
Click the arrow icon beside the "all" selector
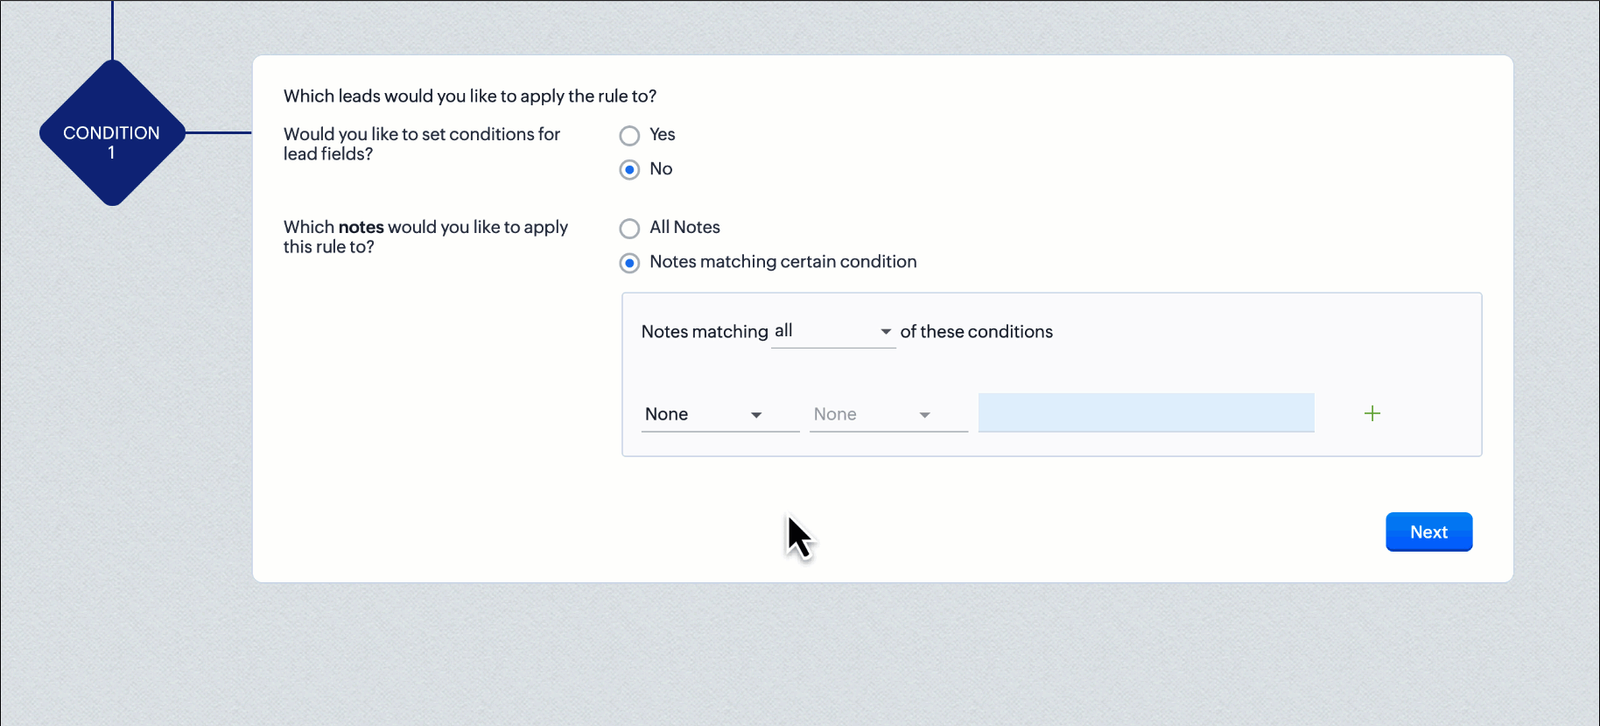(x=885, y=332)
